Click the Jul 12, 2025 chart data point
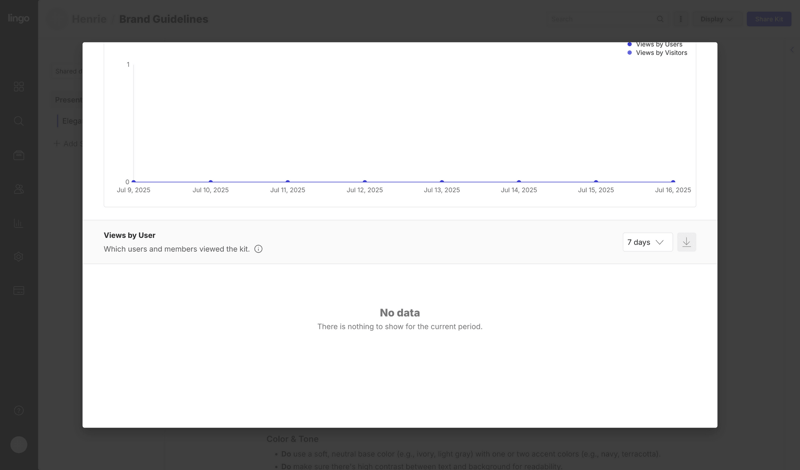800x470 pixels. coord(365,182)
